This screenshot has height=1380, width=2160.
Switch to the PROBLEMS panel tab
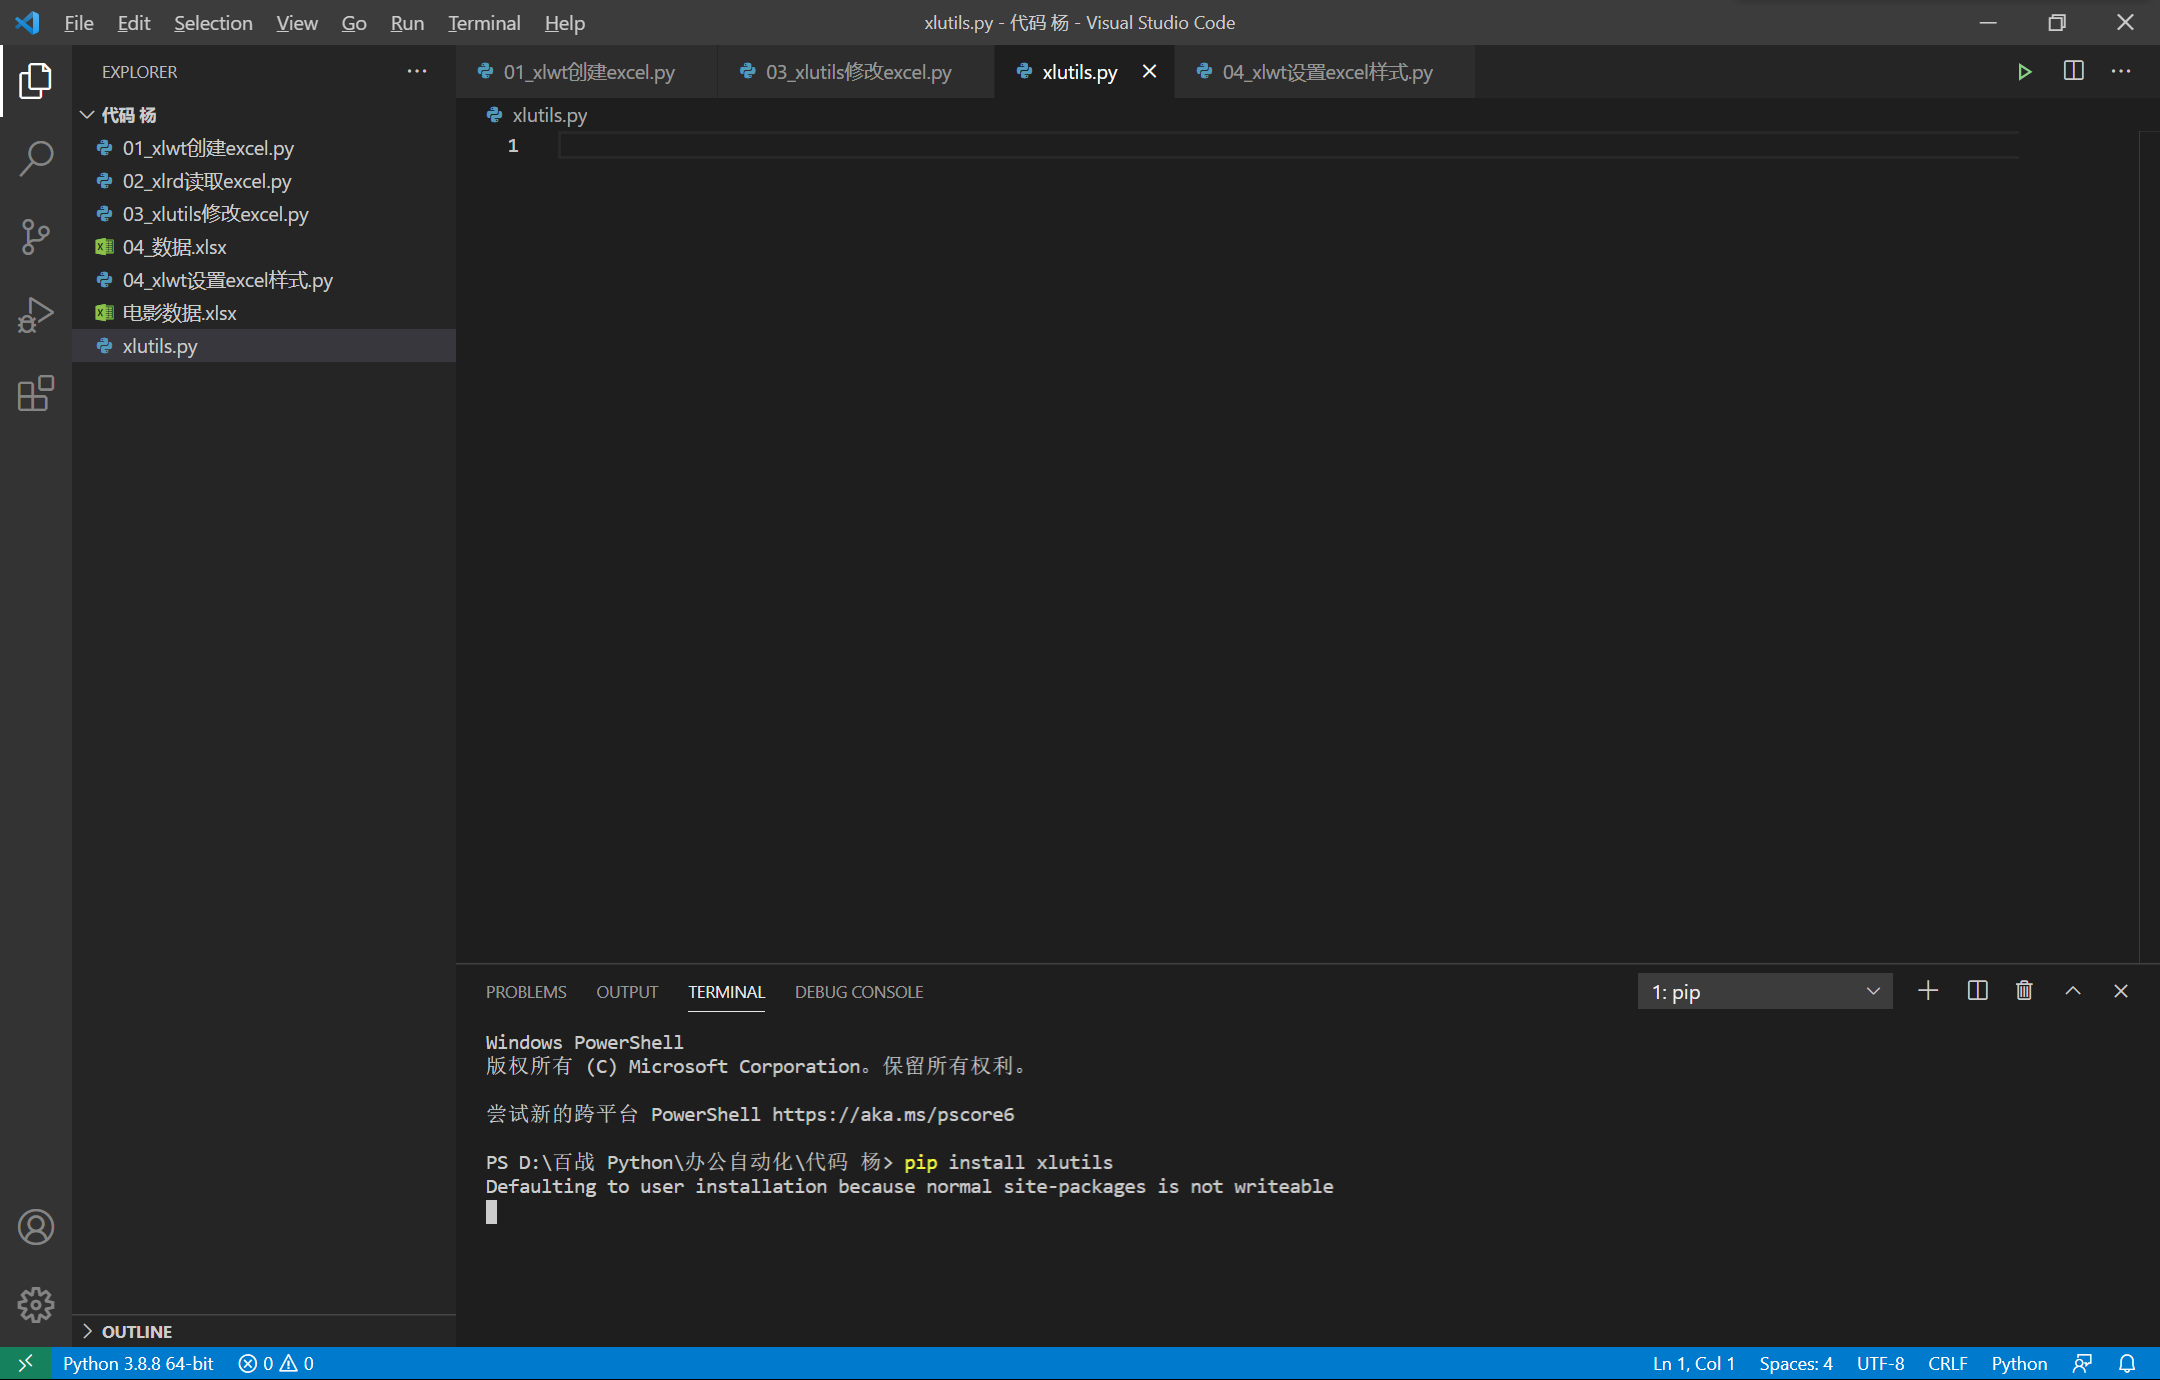526,992
